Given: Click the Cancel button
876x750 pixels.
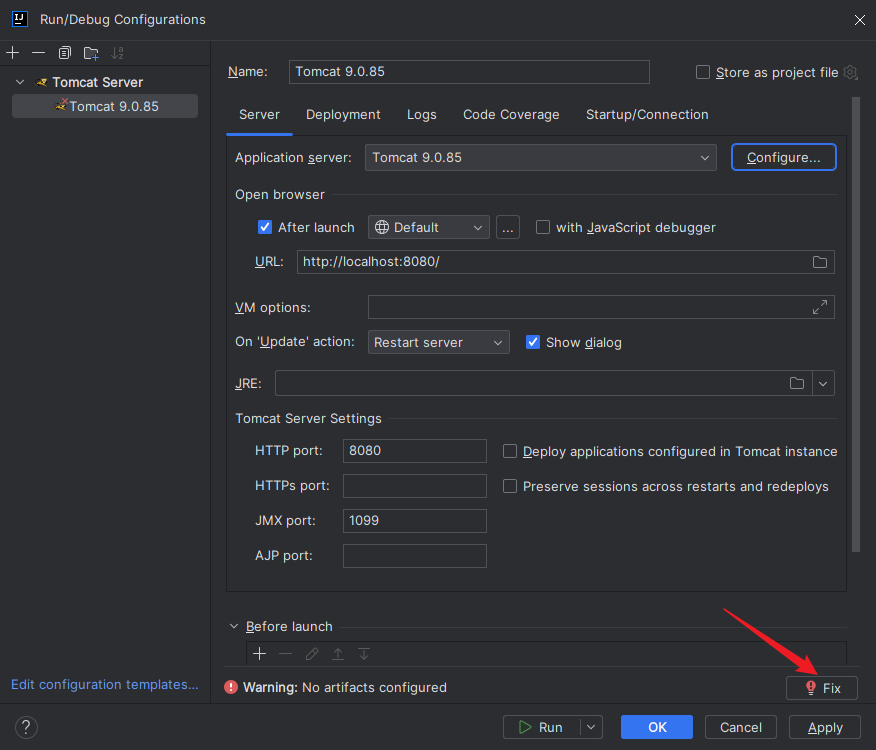Looking at the screenshot, I should [x=741, y=727].
